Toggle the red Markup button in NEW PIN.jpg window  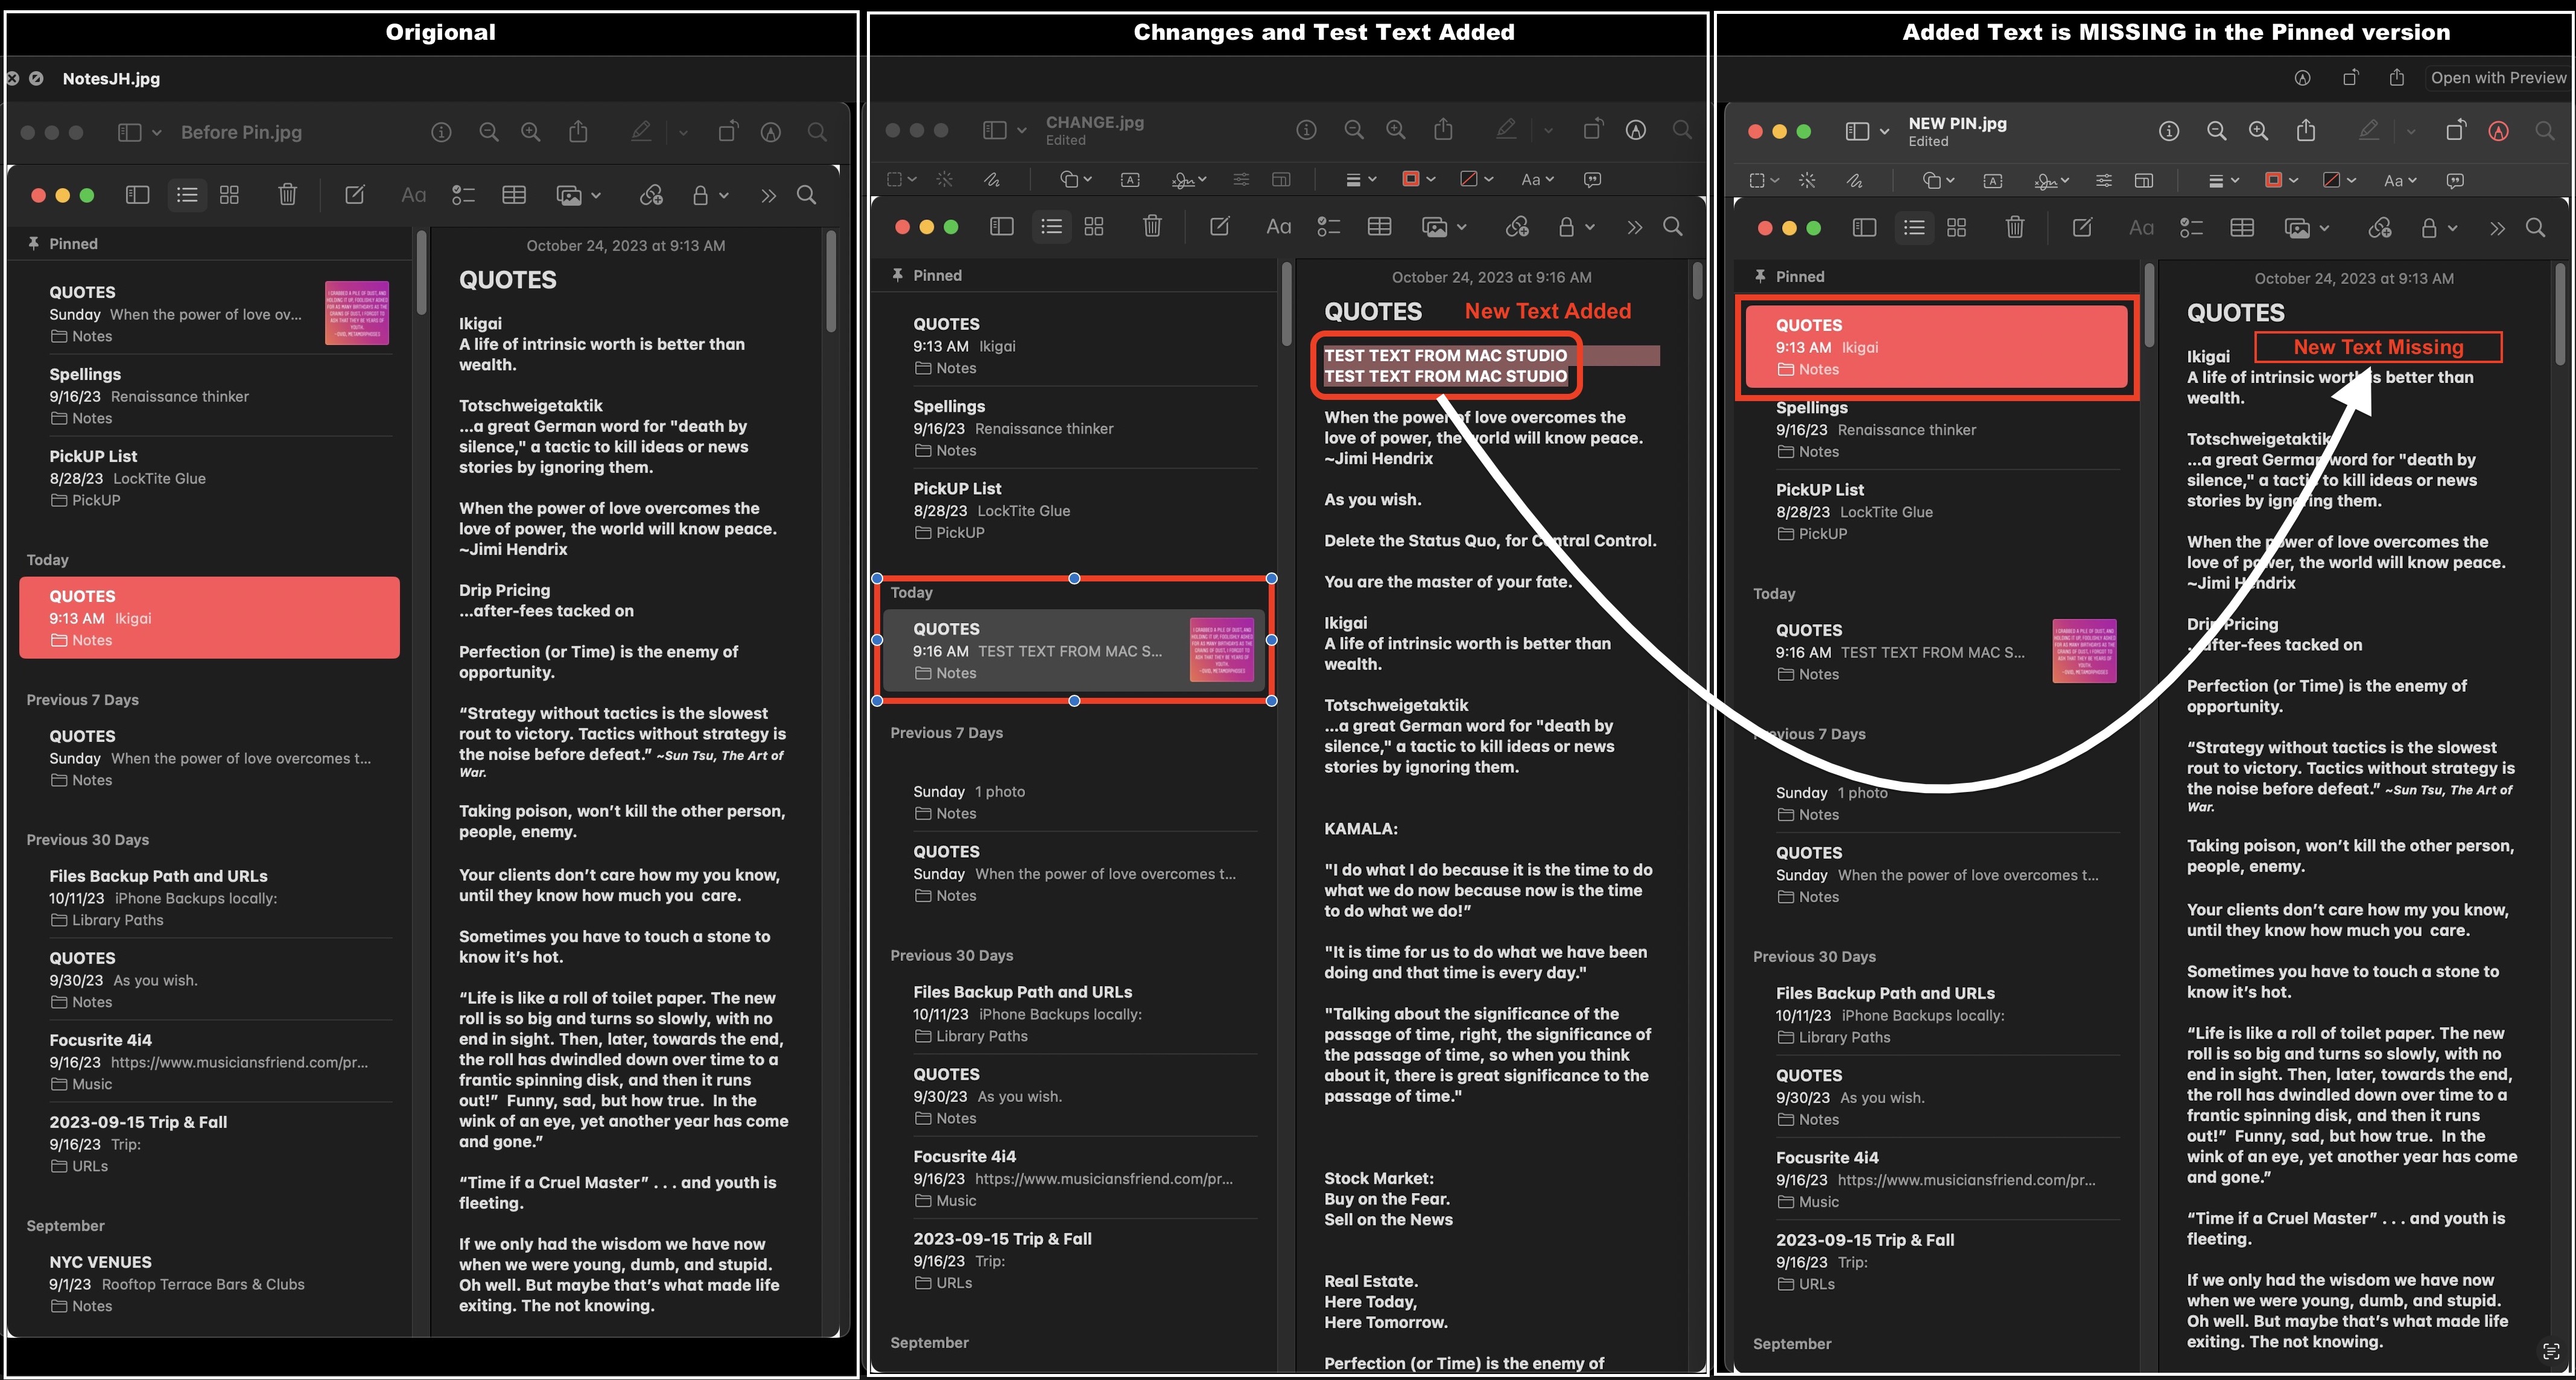2498,131
